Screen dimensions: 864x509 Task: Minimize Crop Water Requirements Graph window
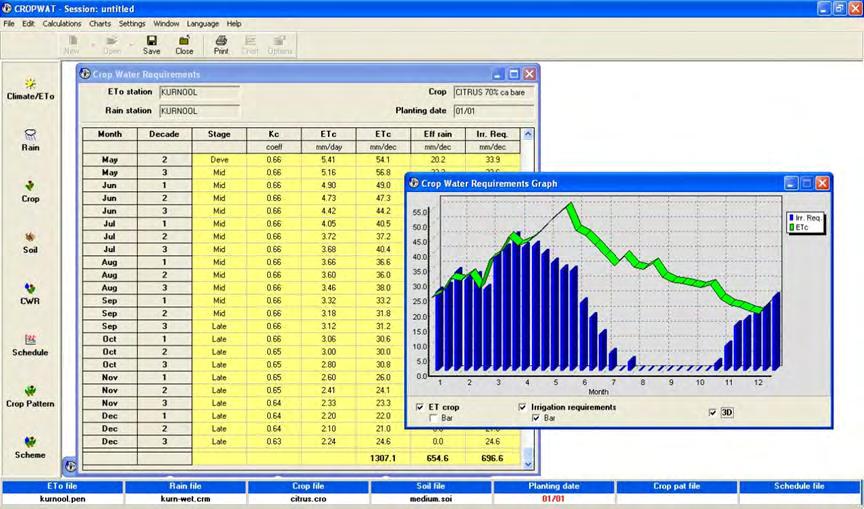tap(792, 183)
